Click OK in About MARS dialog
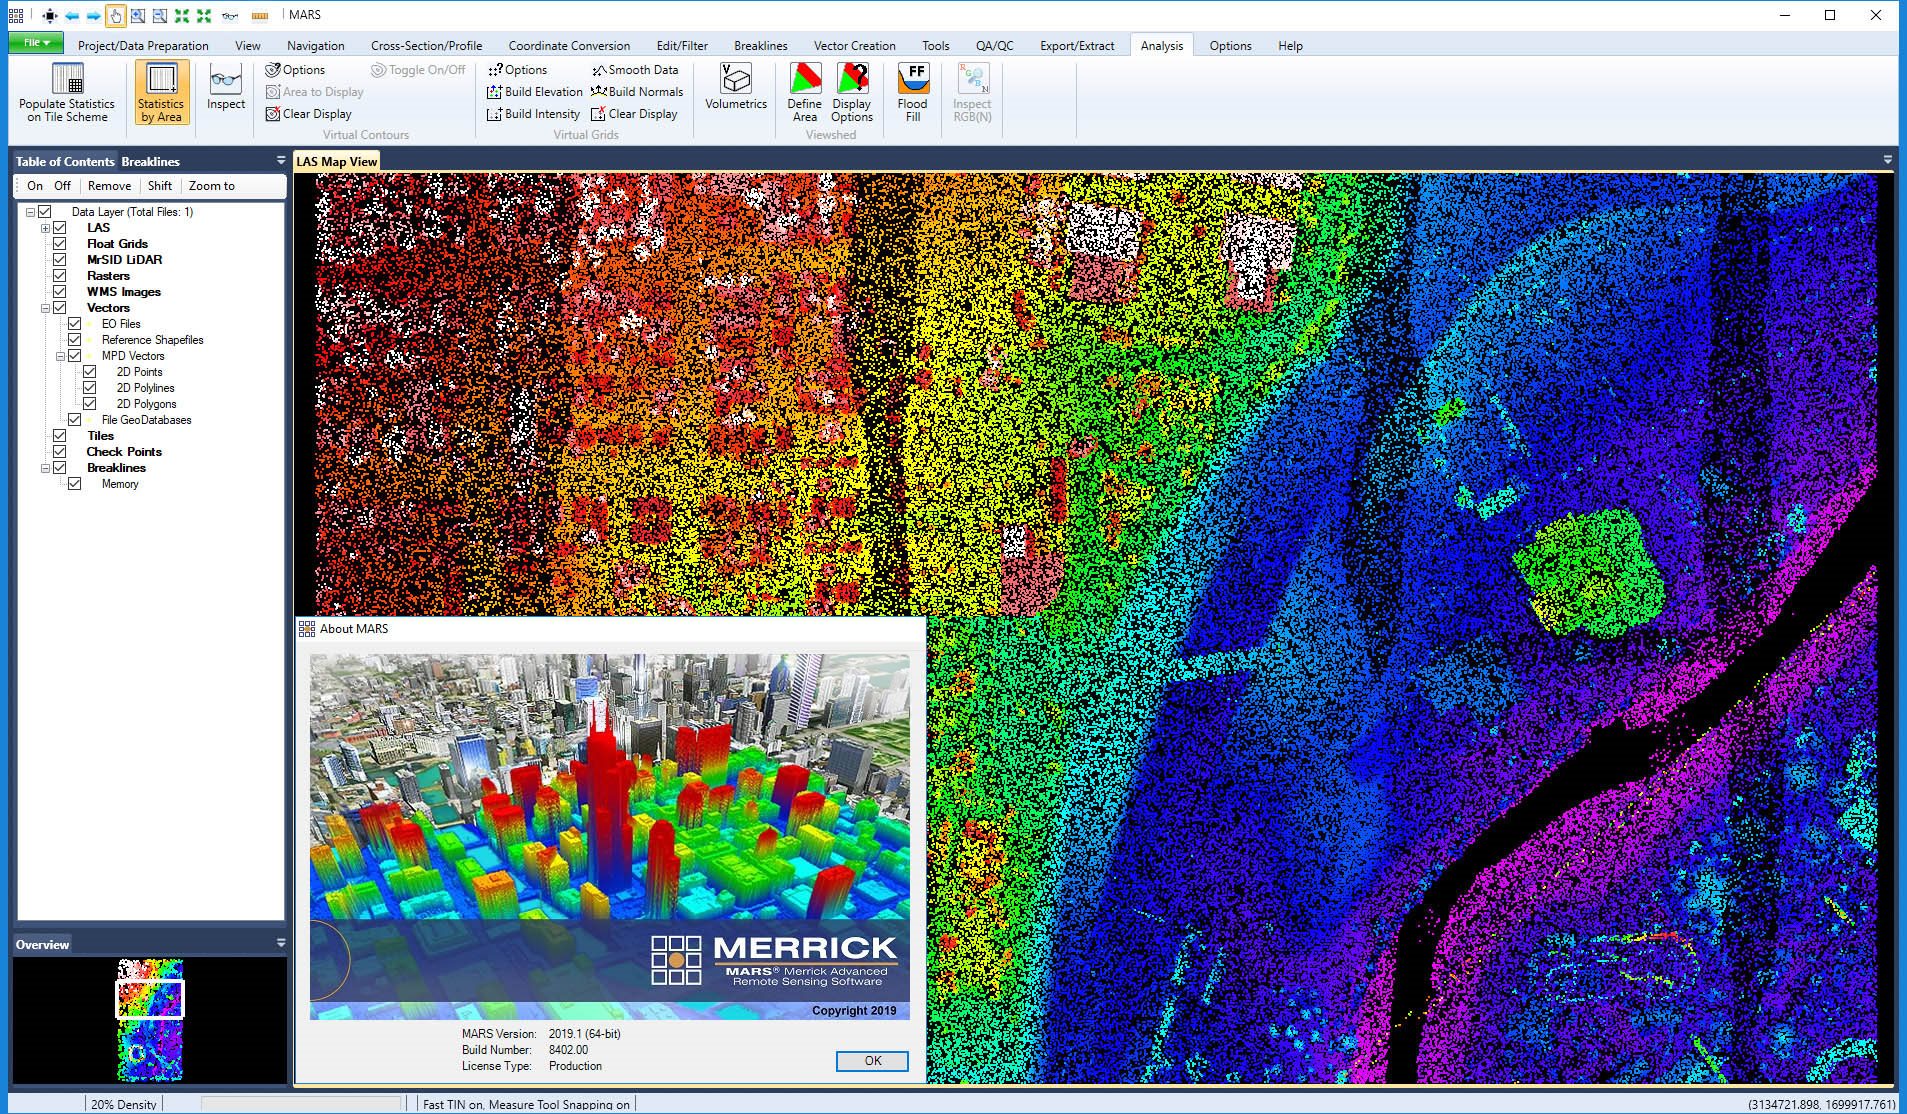The image size is (1907, 1114). point(872,1061)
